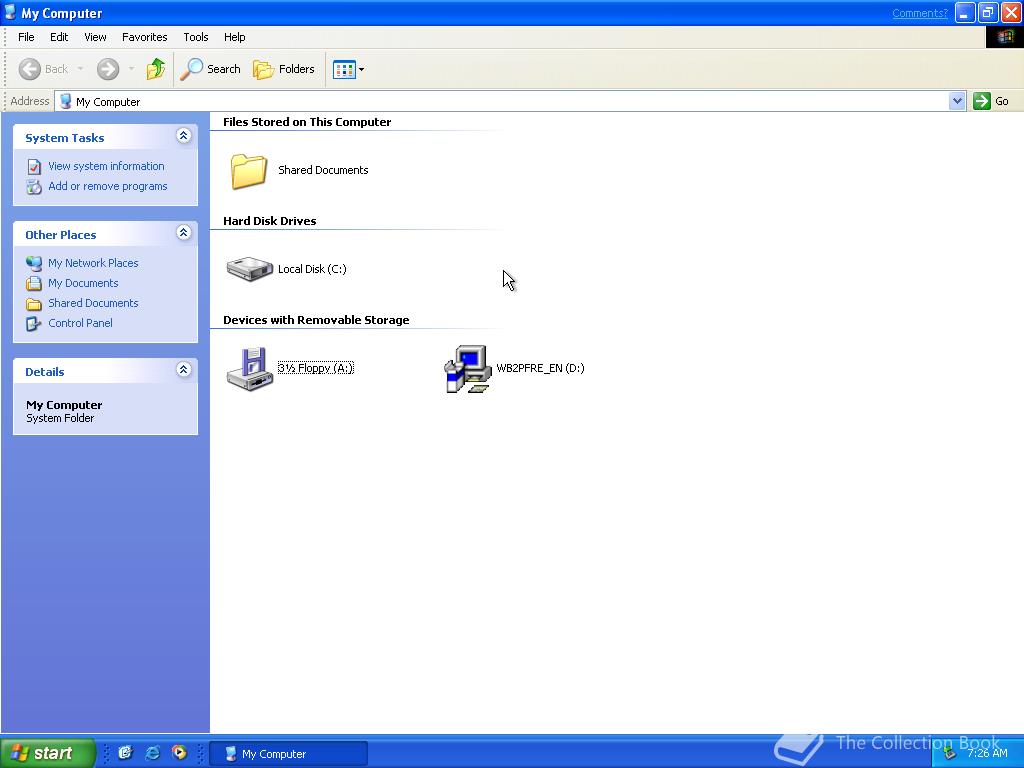Open the View menu
The width and height of the screenshot is (1024, 768).
tap(95, 37)
